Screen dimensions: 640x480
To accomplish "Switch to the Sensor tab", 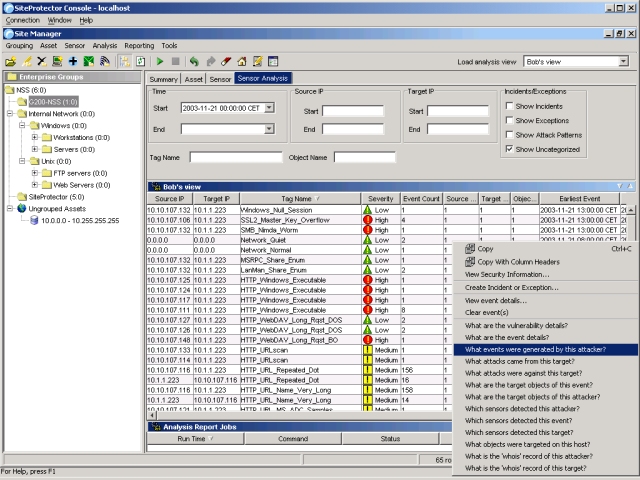I will point(220,79).
